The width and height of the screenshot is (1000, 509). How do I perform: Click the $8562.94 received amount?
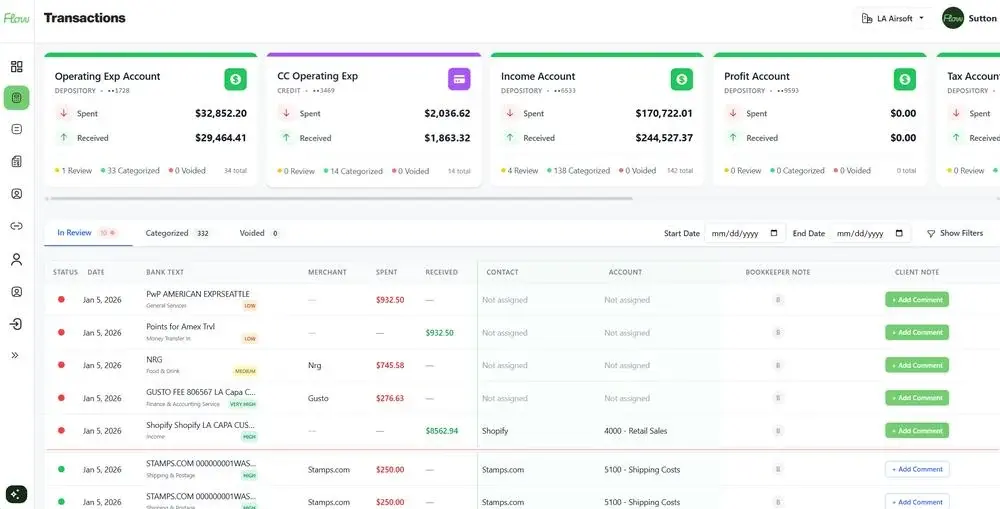coord(441,431)
